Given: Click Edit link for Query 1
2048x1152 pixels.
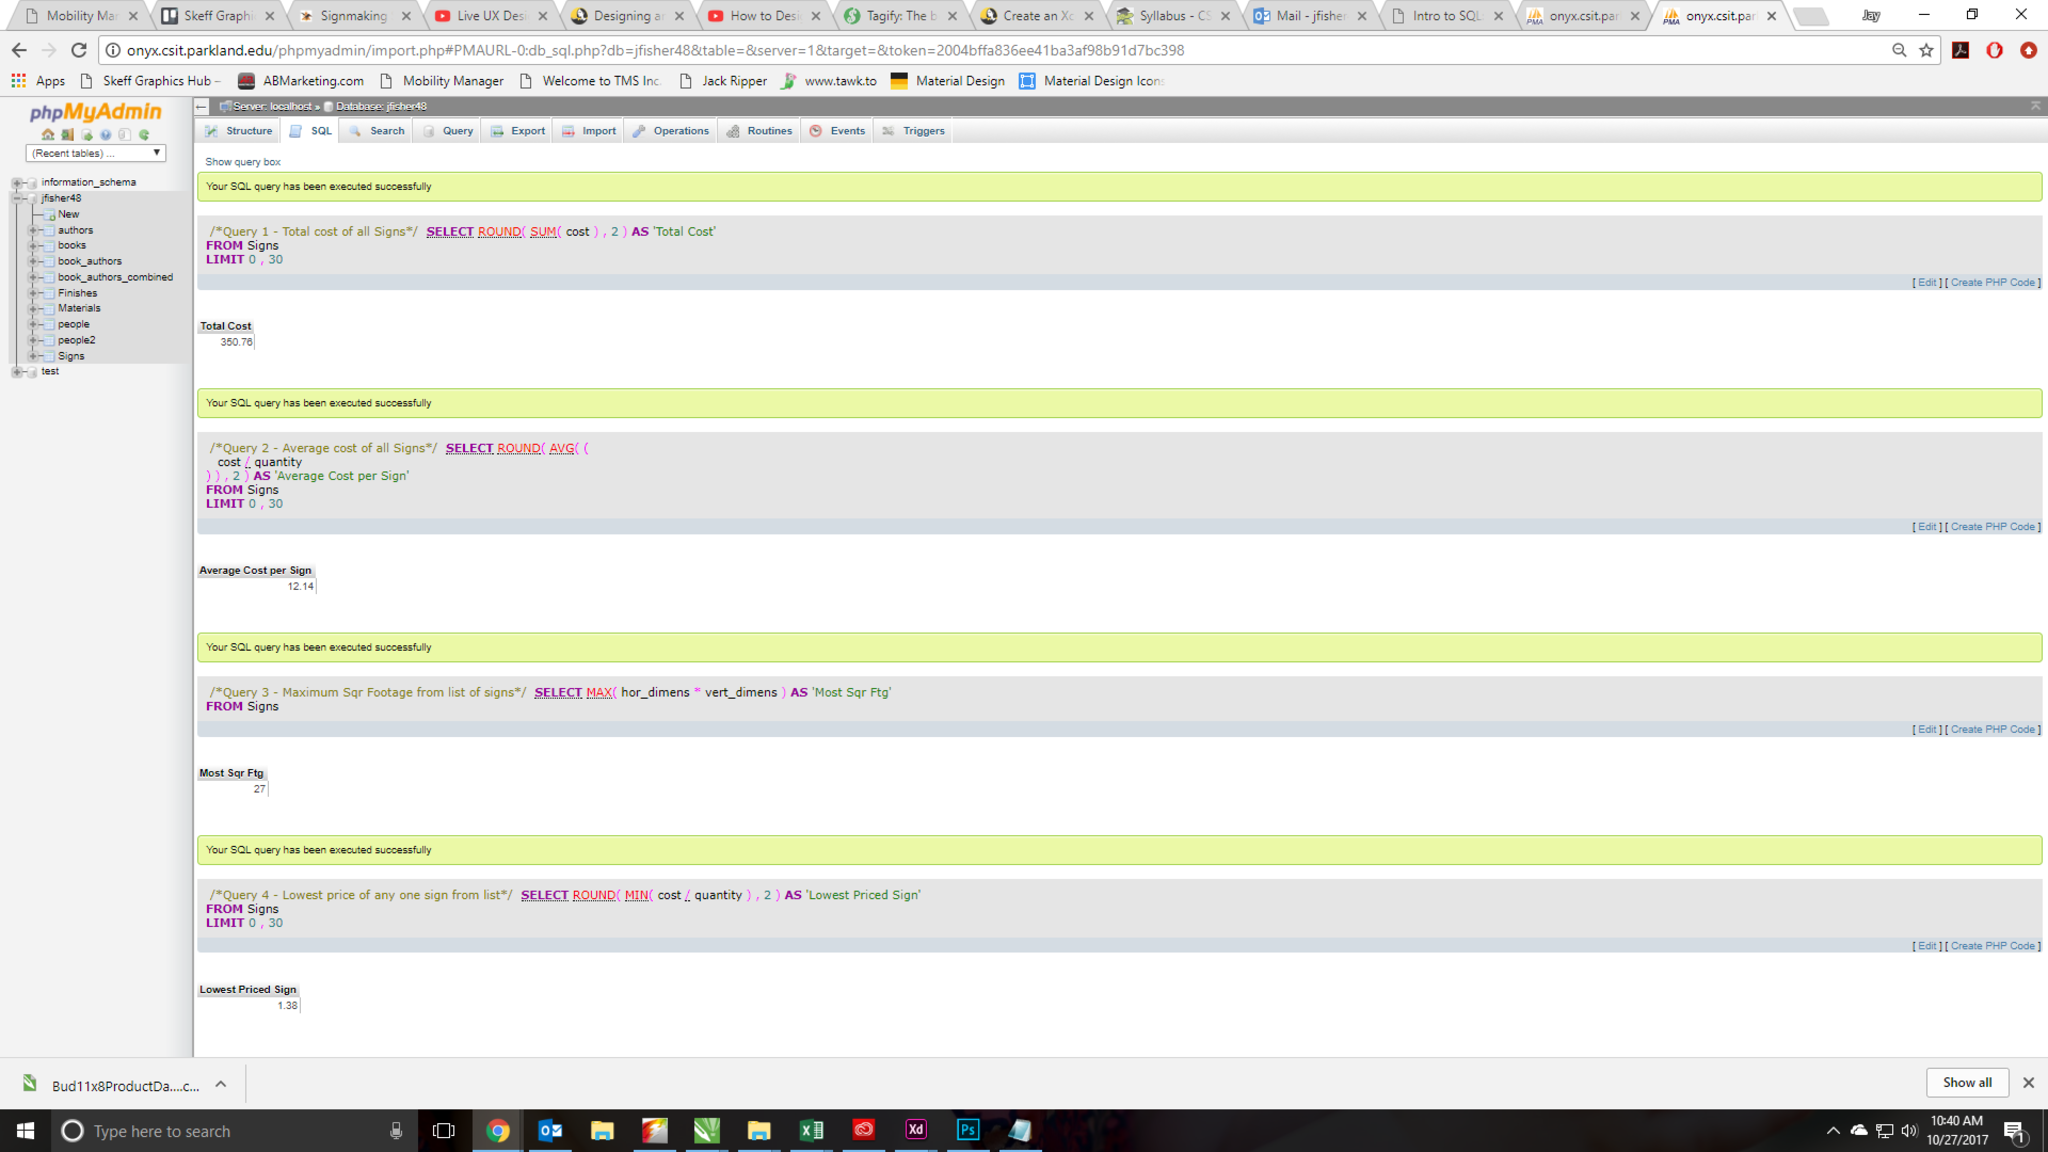Looking at the screenshot, I should (1926, 283).
